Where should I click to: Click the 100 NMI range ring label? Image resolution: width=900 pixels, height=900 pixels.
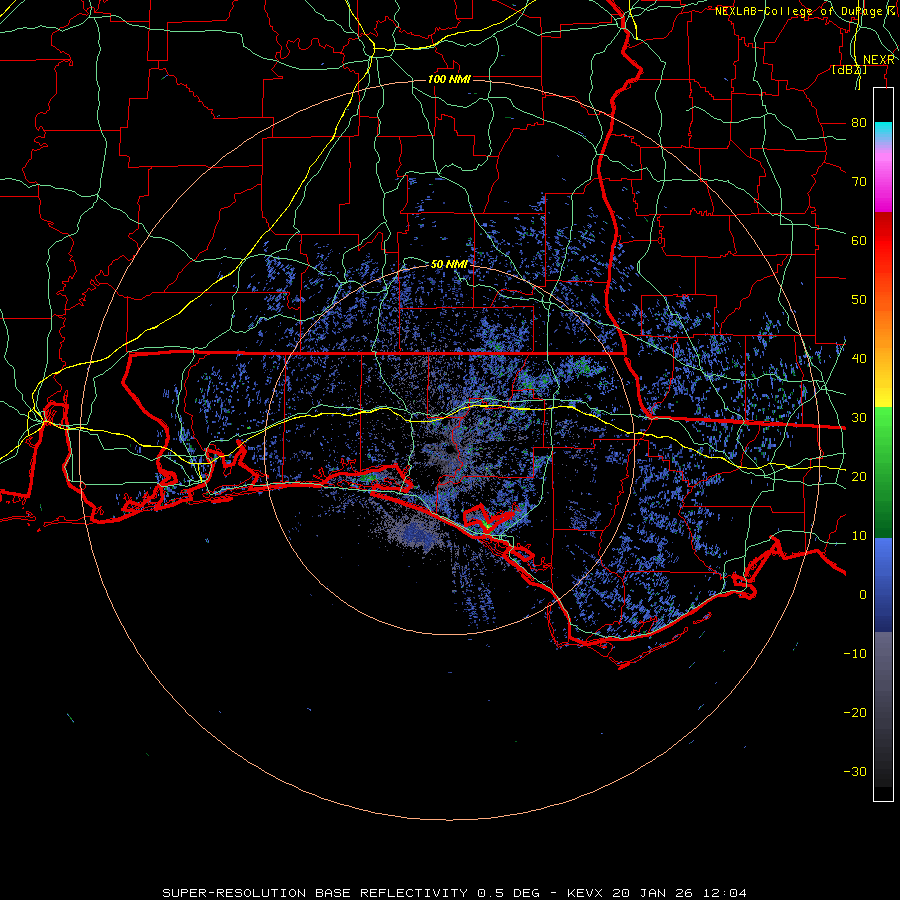pyautogui.click(x=449, y=79)
